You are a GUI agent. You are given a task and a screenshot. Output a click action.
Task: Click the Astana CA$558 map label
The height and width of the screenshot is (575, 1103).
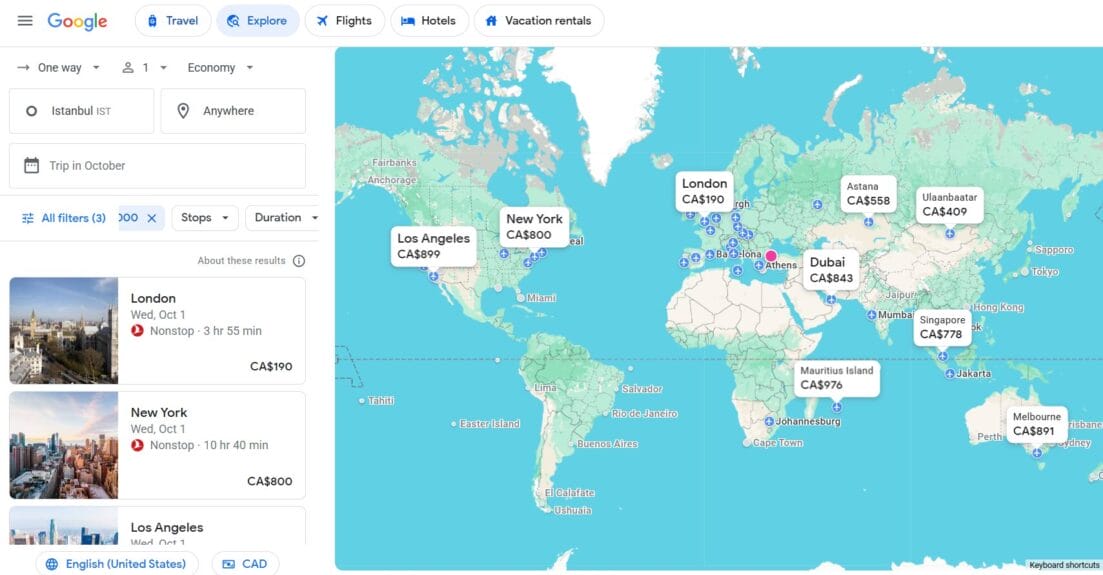tap(868, 194)
